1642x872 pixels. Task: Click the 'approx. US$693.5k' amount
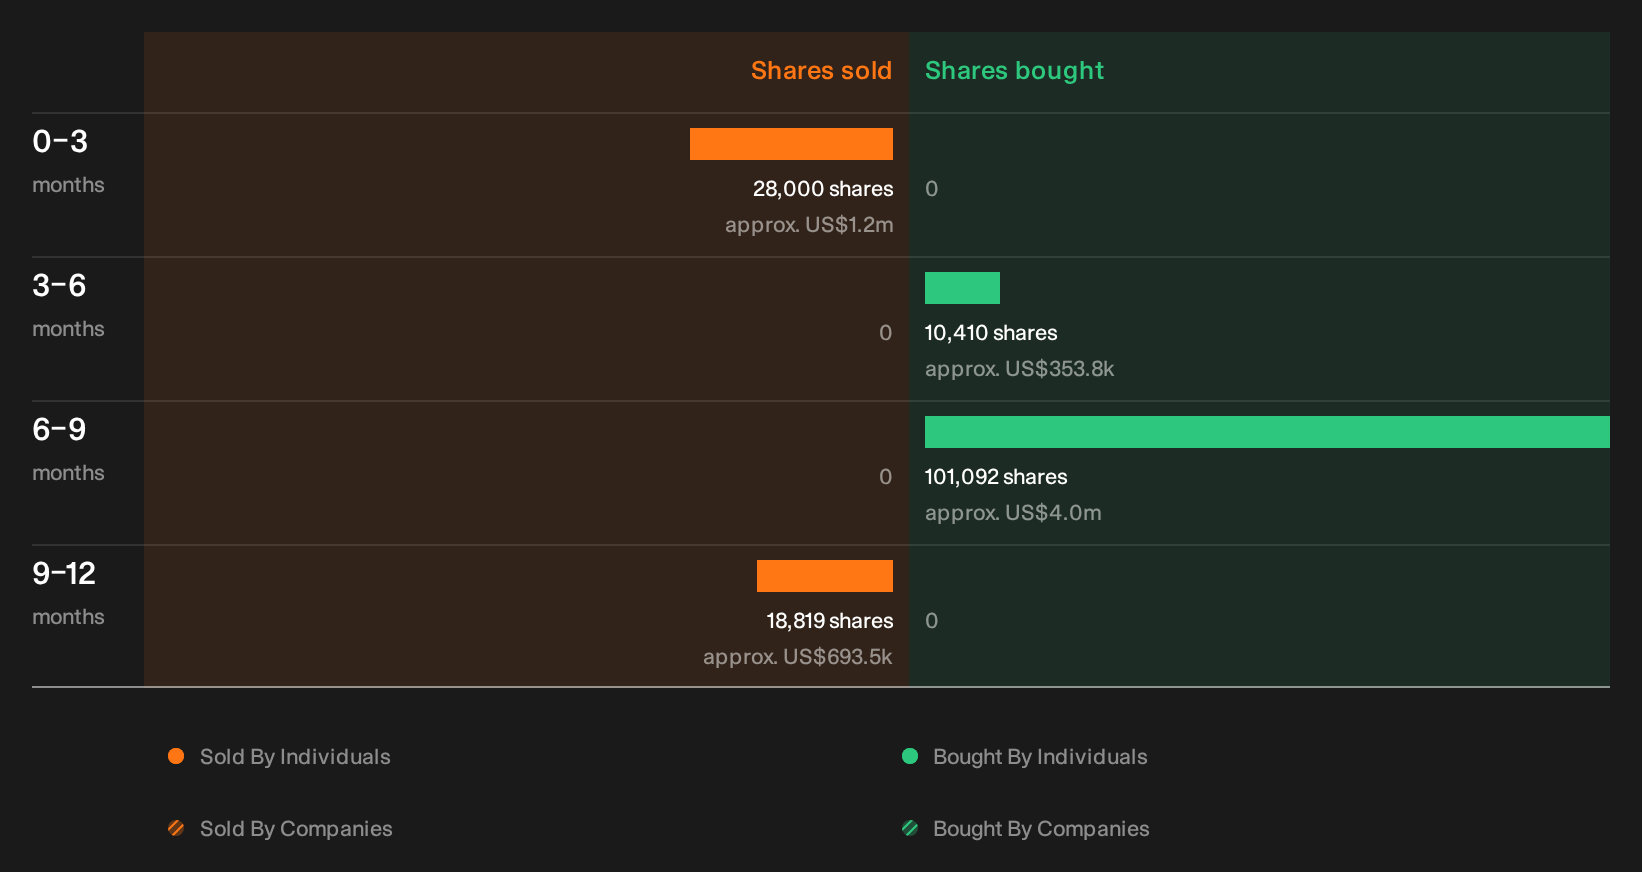[798, 657]
